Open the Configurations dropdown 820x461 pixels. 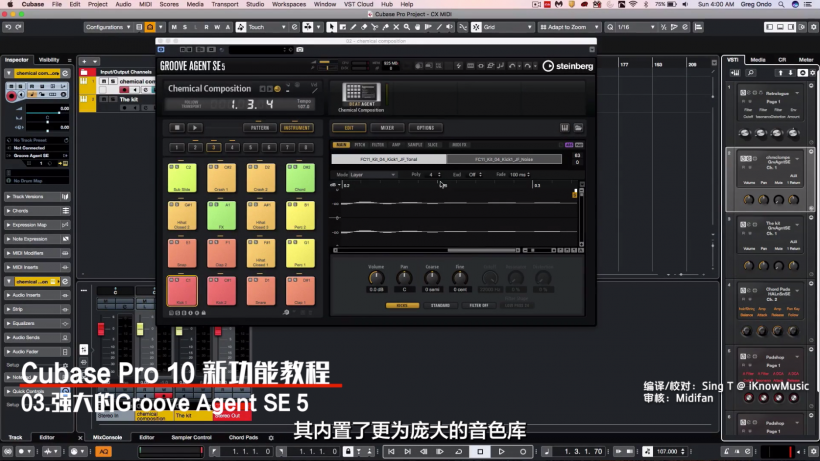click(x=108, y=27)
